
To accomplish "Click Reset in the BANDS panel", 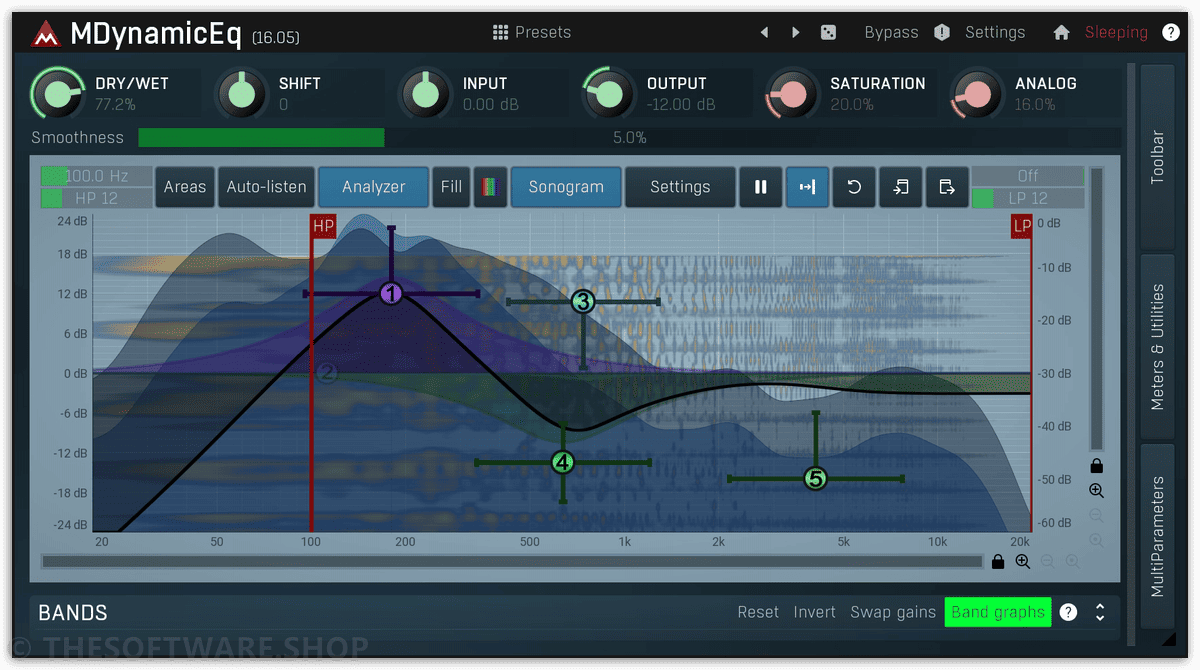I will [x=758, y=612].
